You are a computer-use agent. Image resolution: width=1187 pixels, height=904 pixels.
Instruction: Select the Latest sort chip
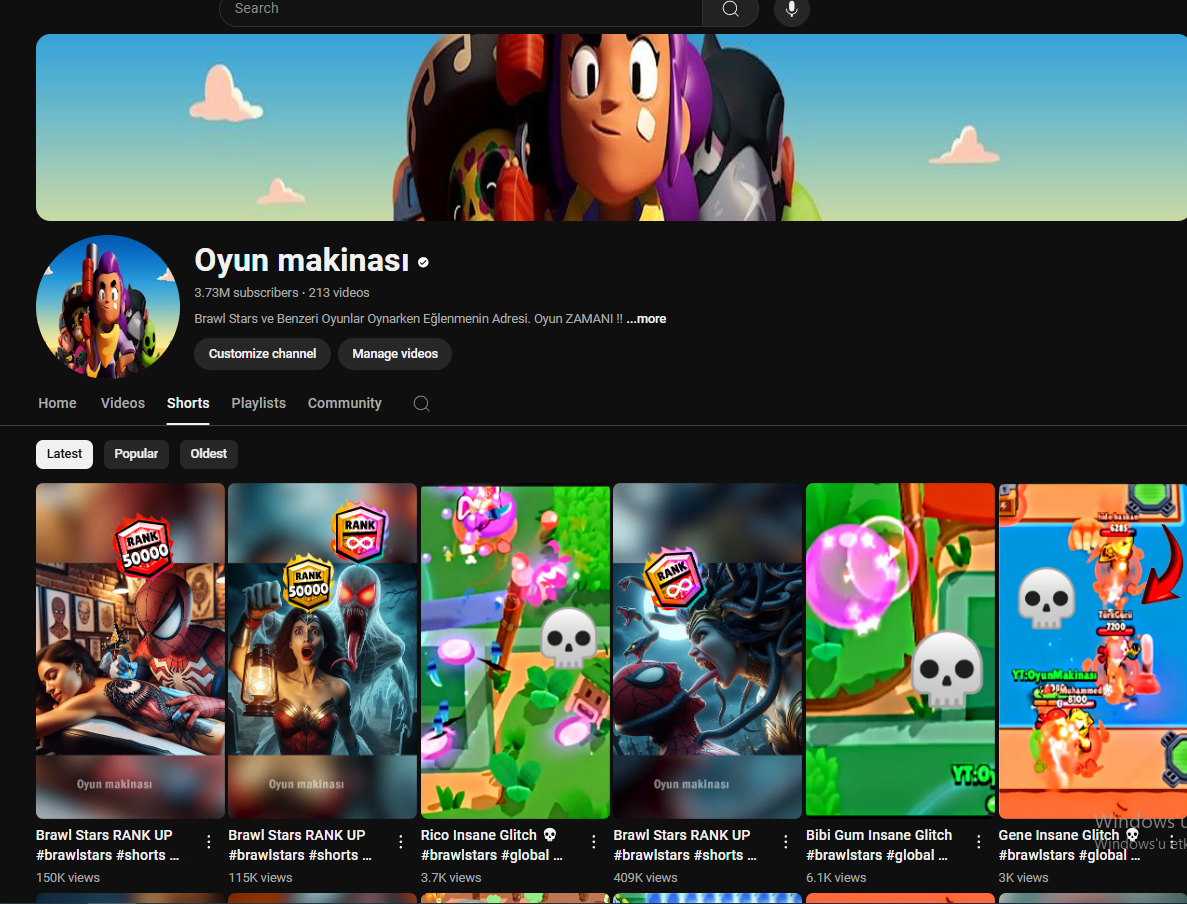[x=64, y=454]
